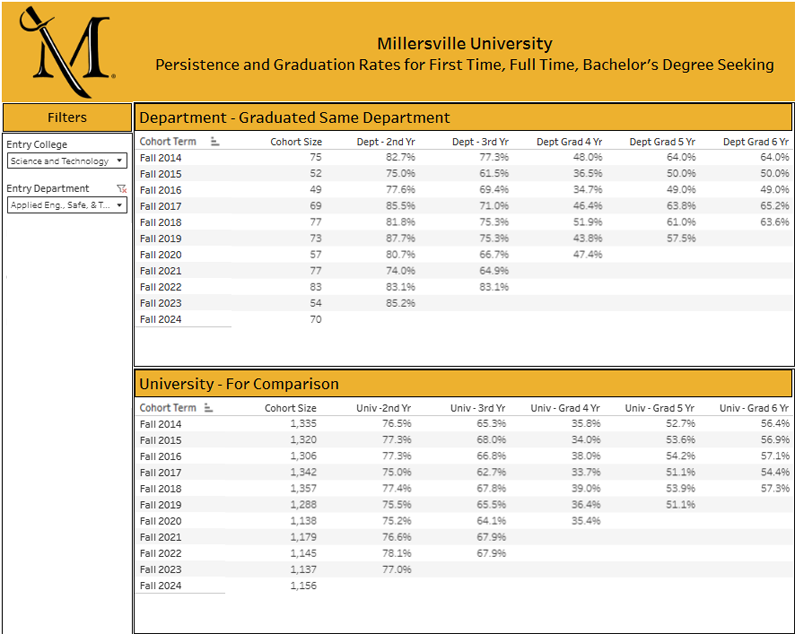Click the sort icon beside University Cohort Term

pyautogui.click(x=208, y=408)
